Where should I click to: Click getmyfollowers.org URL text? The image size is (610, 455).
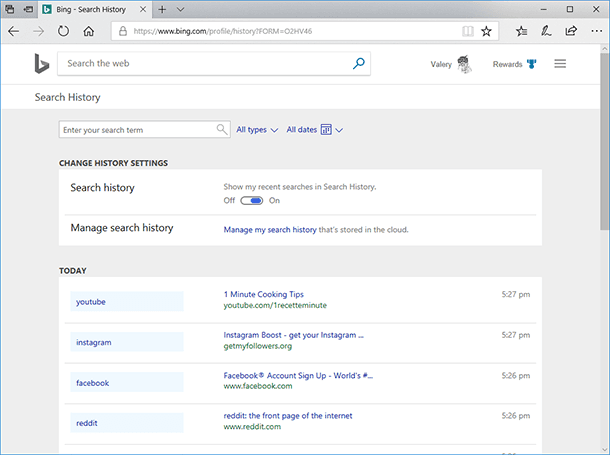[258, 346]
